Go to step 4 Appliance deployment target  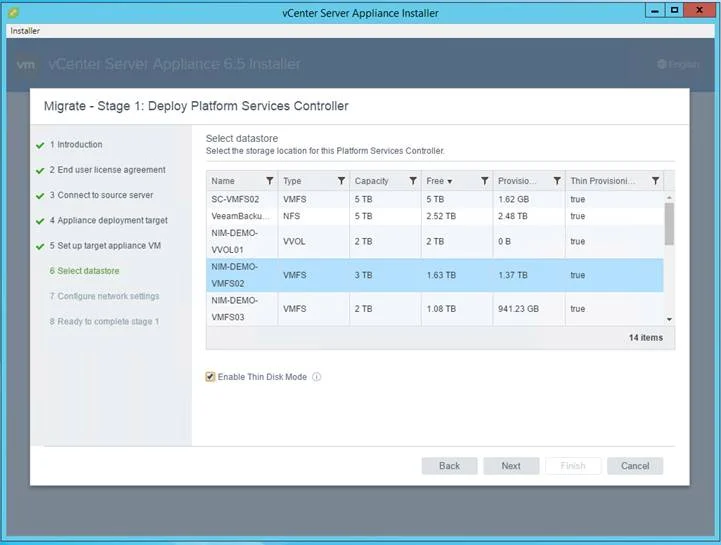point(109,220)
